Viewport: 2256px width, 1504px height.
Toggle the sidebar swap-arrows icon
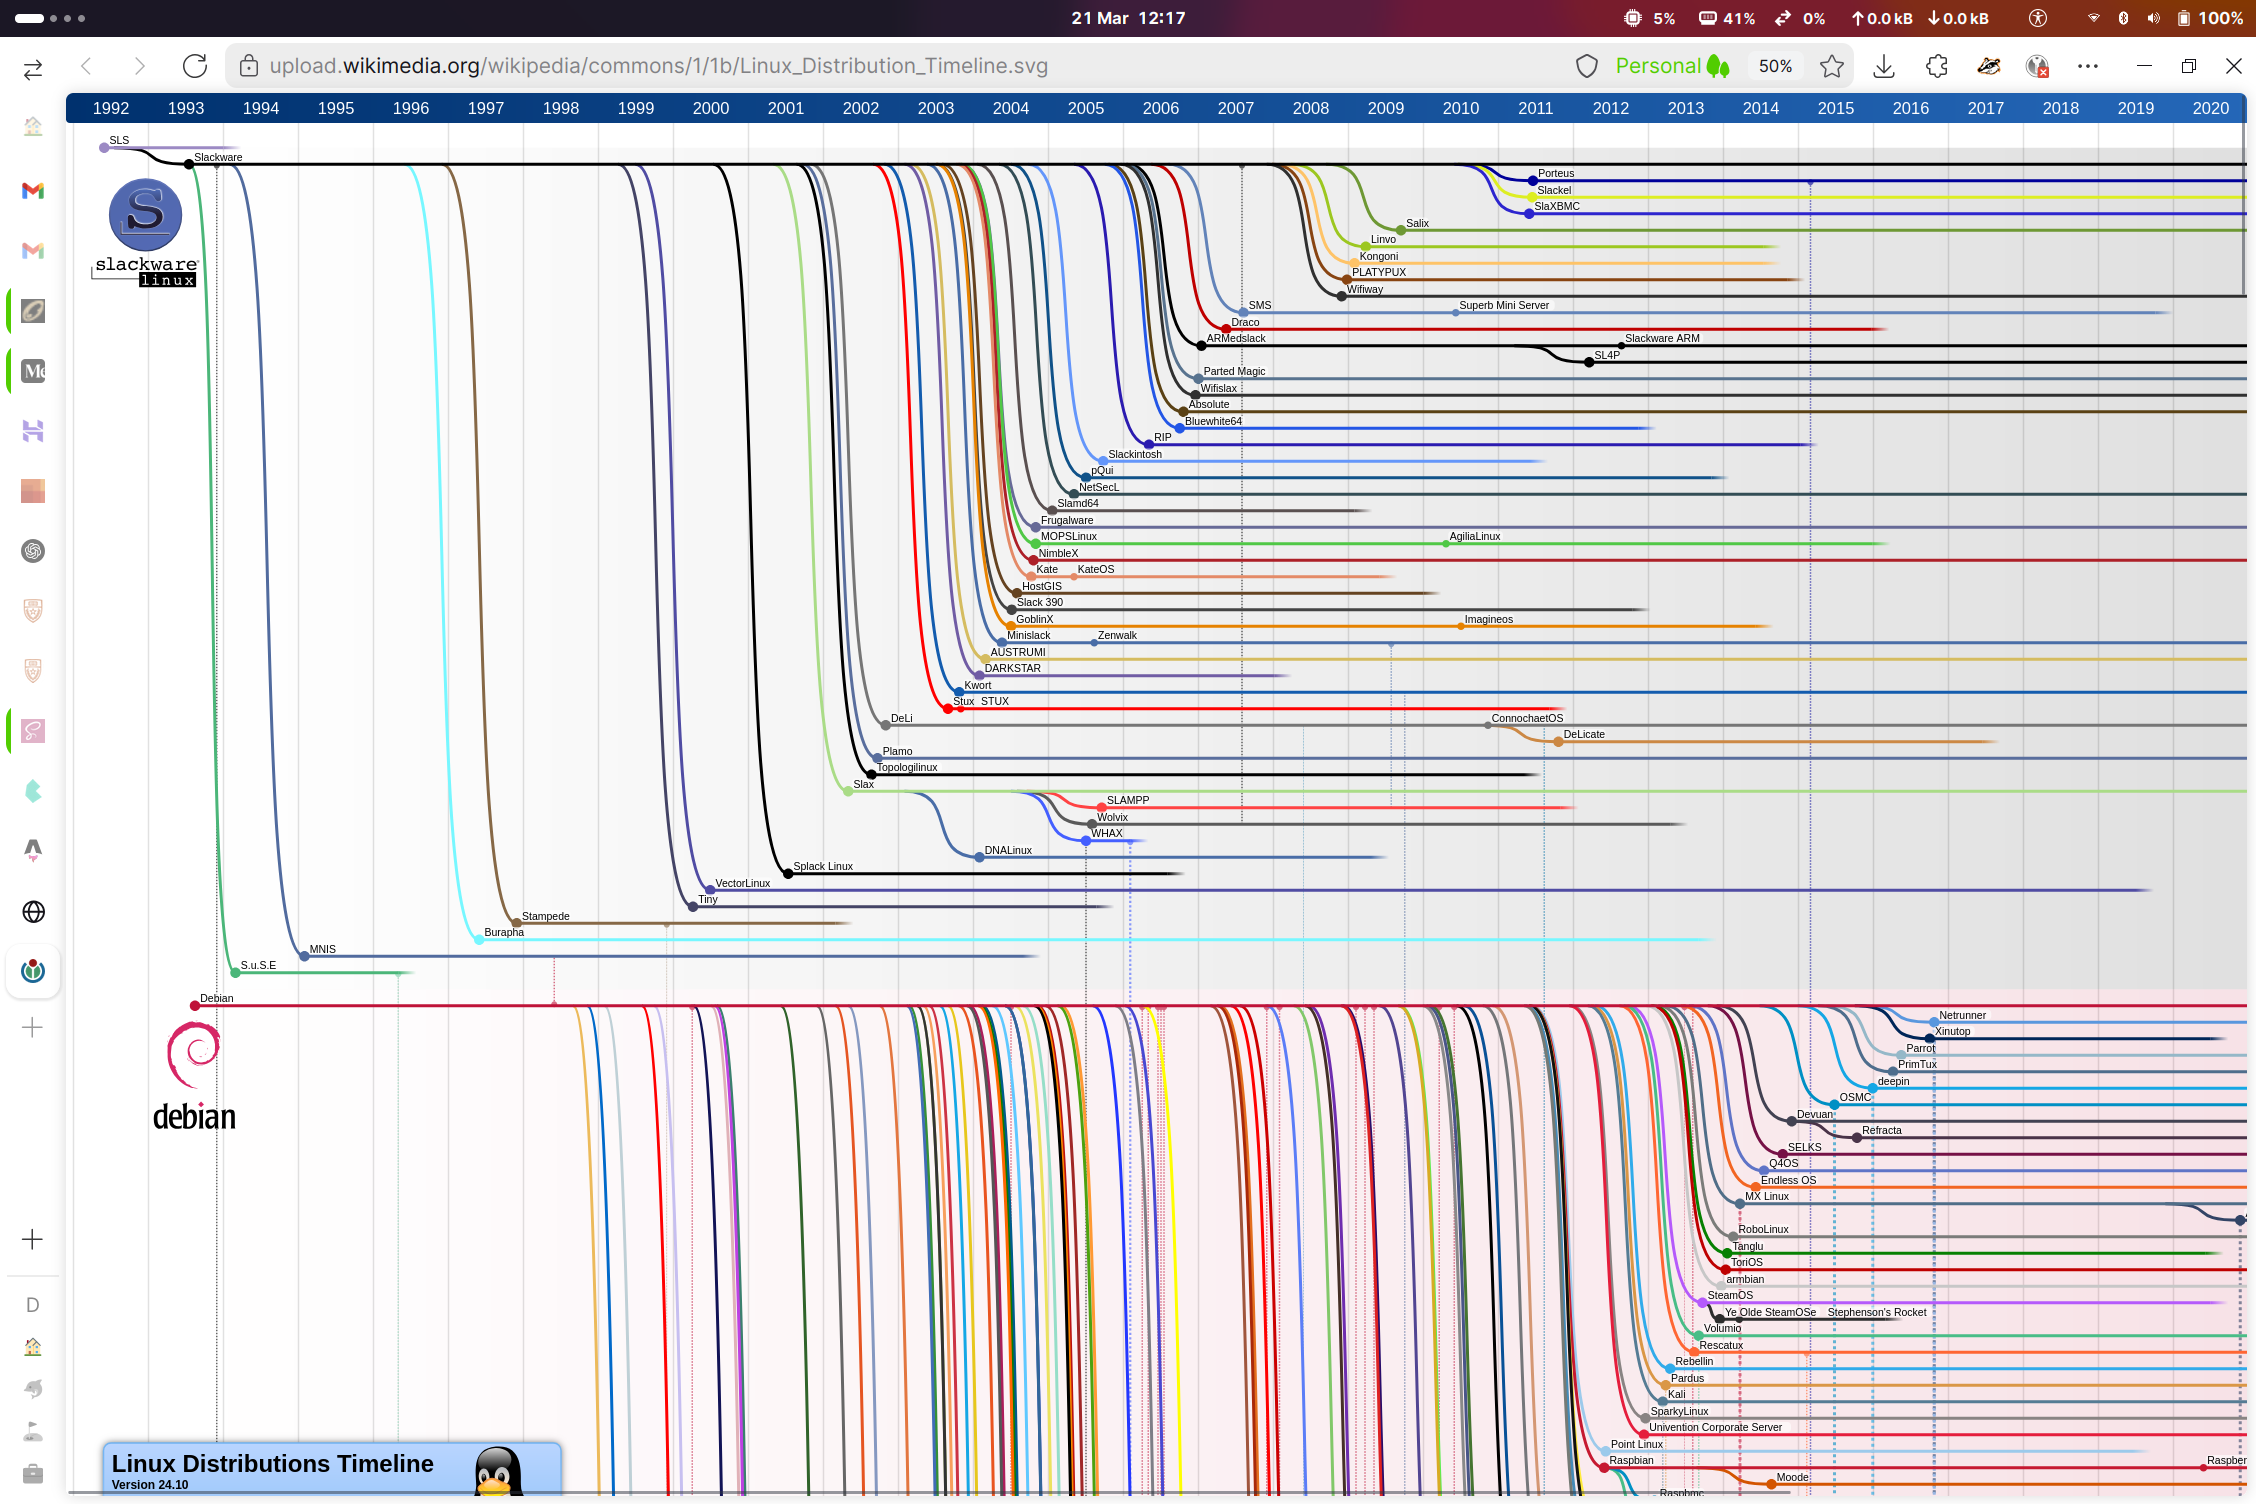[33, 68]
